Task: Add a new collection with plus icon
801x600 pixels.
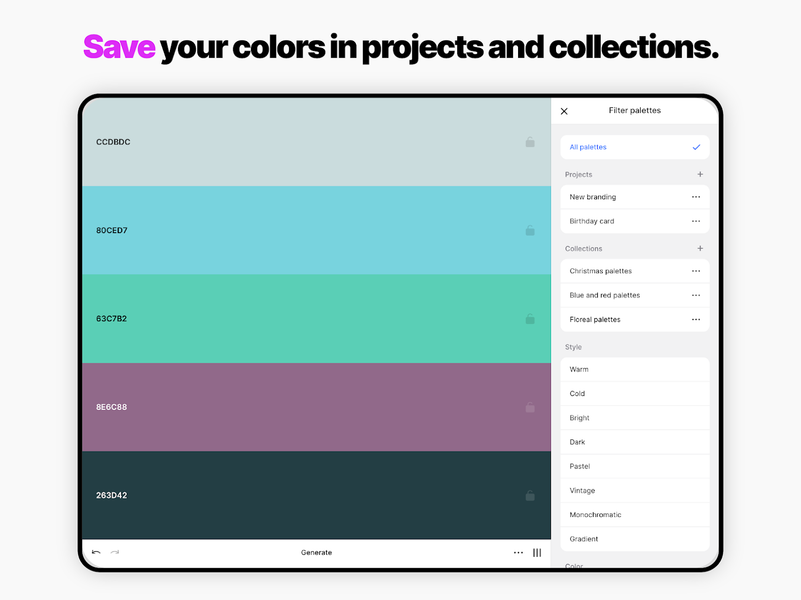Action: pyautogui.click(x=700, y=248)
